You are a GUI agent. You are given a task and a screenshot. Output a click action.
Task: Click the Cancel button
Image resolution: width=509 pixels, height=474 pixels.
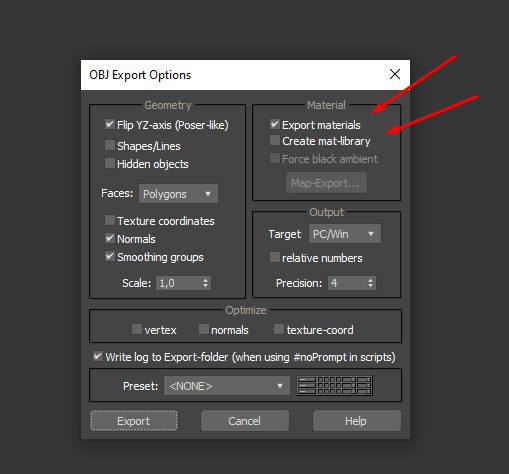245,421
